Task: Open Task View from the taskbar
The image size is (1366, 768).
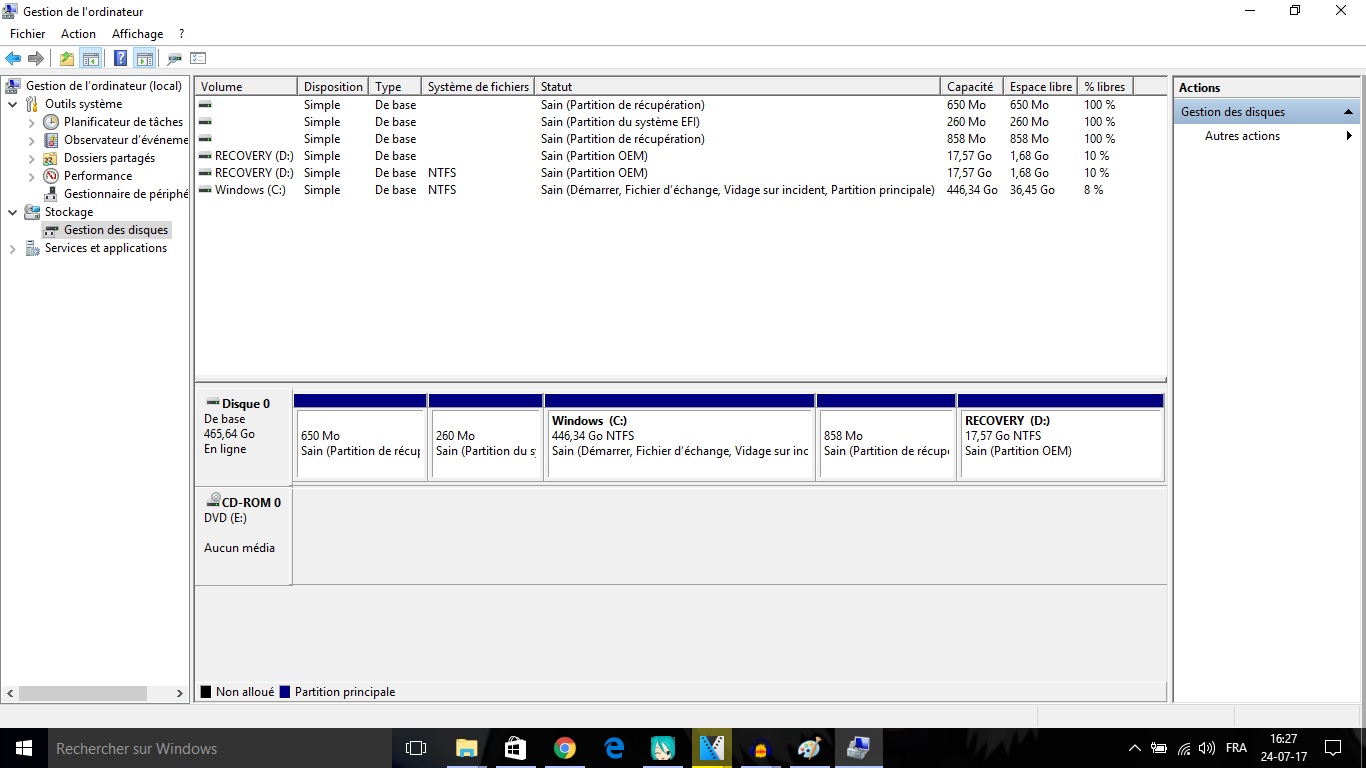Action: (x=416, y=748)
